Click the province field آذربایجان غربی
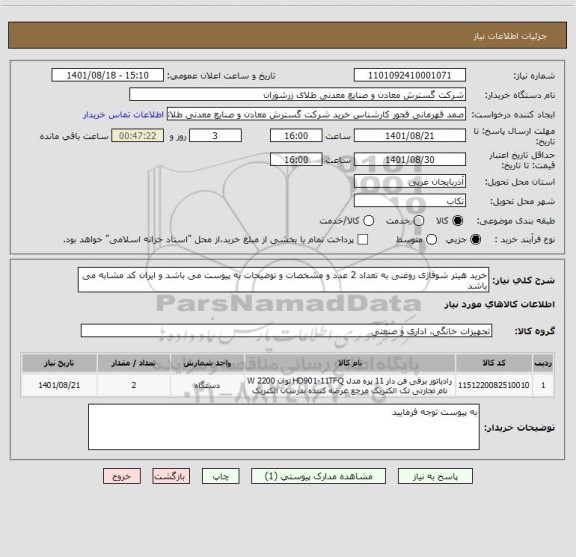Screen dimensions: 576x557 [x=410, y=182]
